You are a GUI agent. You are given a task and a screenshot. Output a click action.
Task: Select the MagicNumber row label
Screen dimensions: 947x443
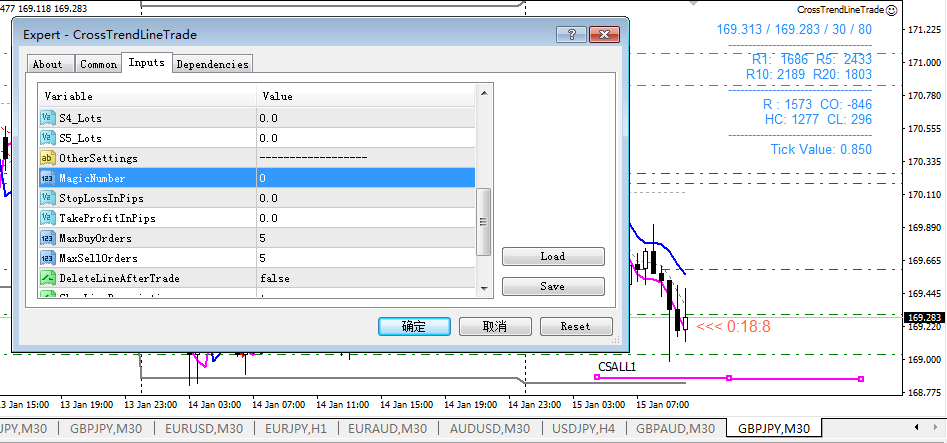pyautogui.click(x=92, y=178)
